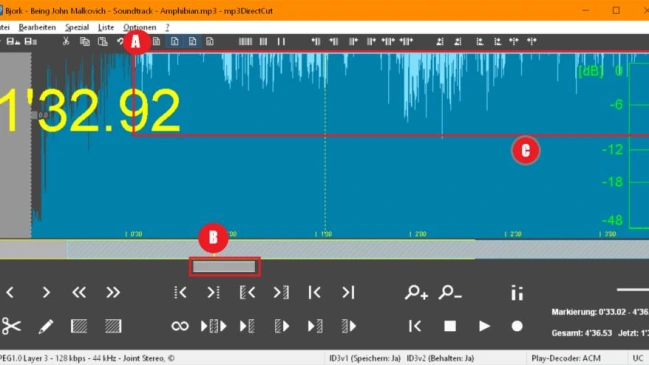
Task: Click Play-Decoder: ACM in status bar
Action: coord(566,358)
